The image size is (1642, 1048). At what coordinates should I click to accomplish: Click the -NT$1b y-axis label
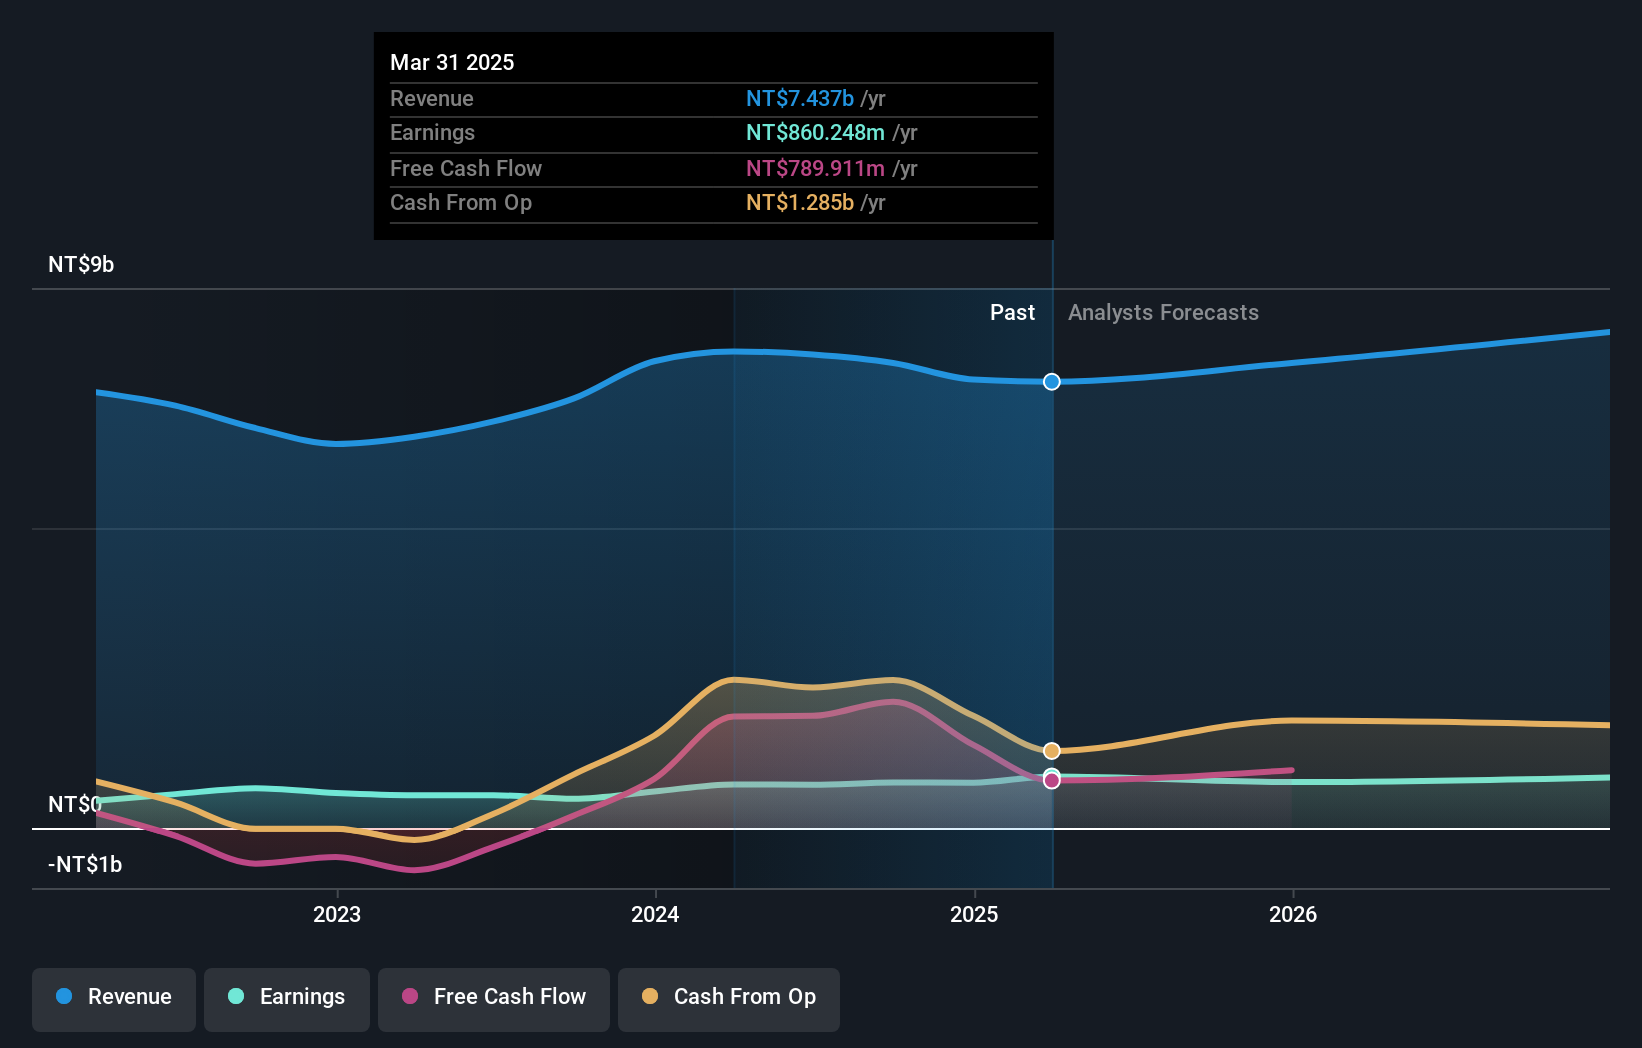coord(85,864)
